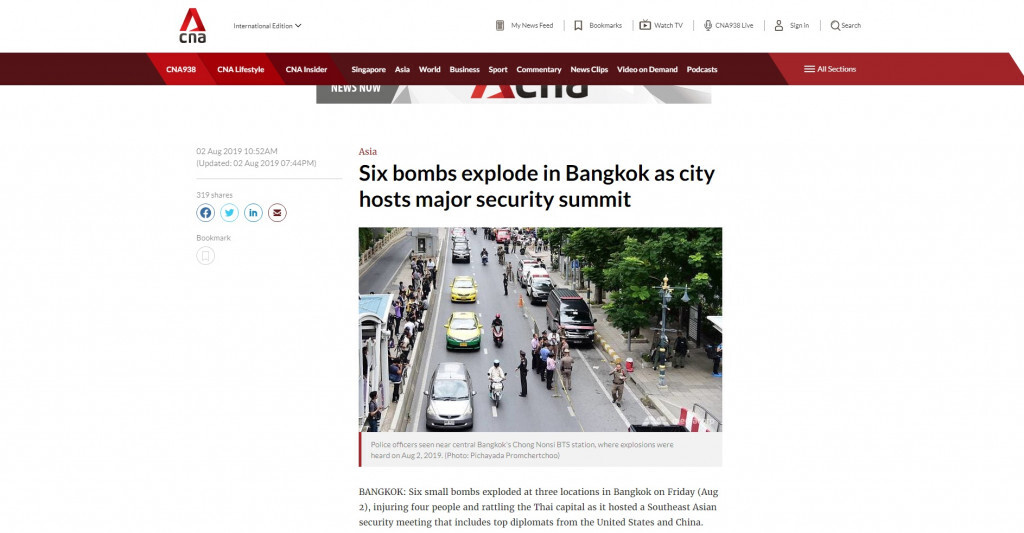Click the 319 shares text
1024x533 pixels.
[x=214, y=195]
